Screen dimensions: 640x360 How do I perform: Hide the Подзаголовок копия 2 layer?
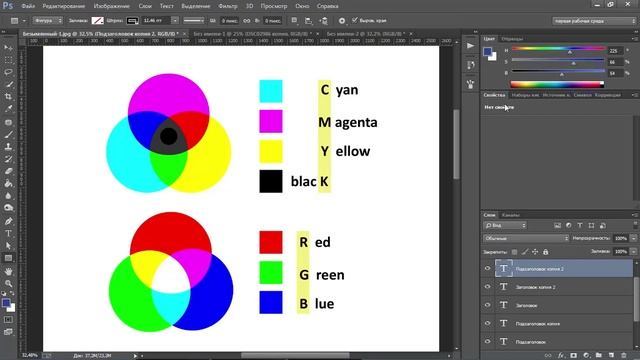pyautogui.click(x=487, y=269)
